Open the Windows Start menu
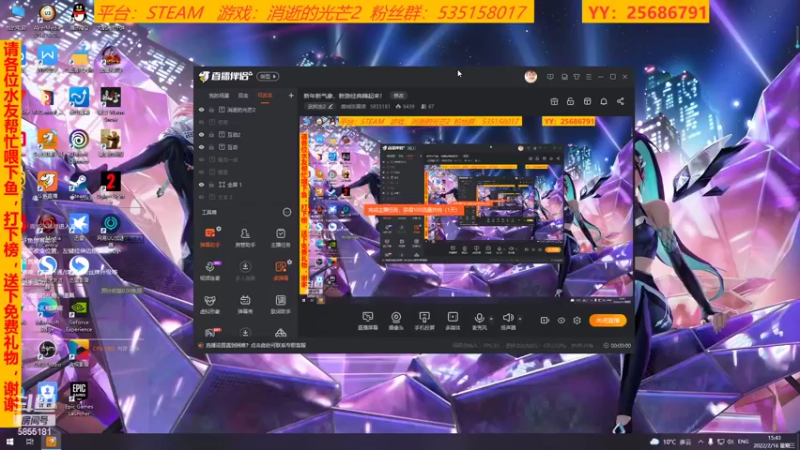Image resolution: width=800 pixels, height=450 pixels. [9, 442]
